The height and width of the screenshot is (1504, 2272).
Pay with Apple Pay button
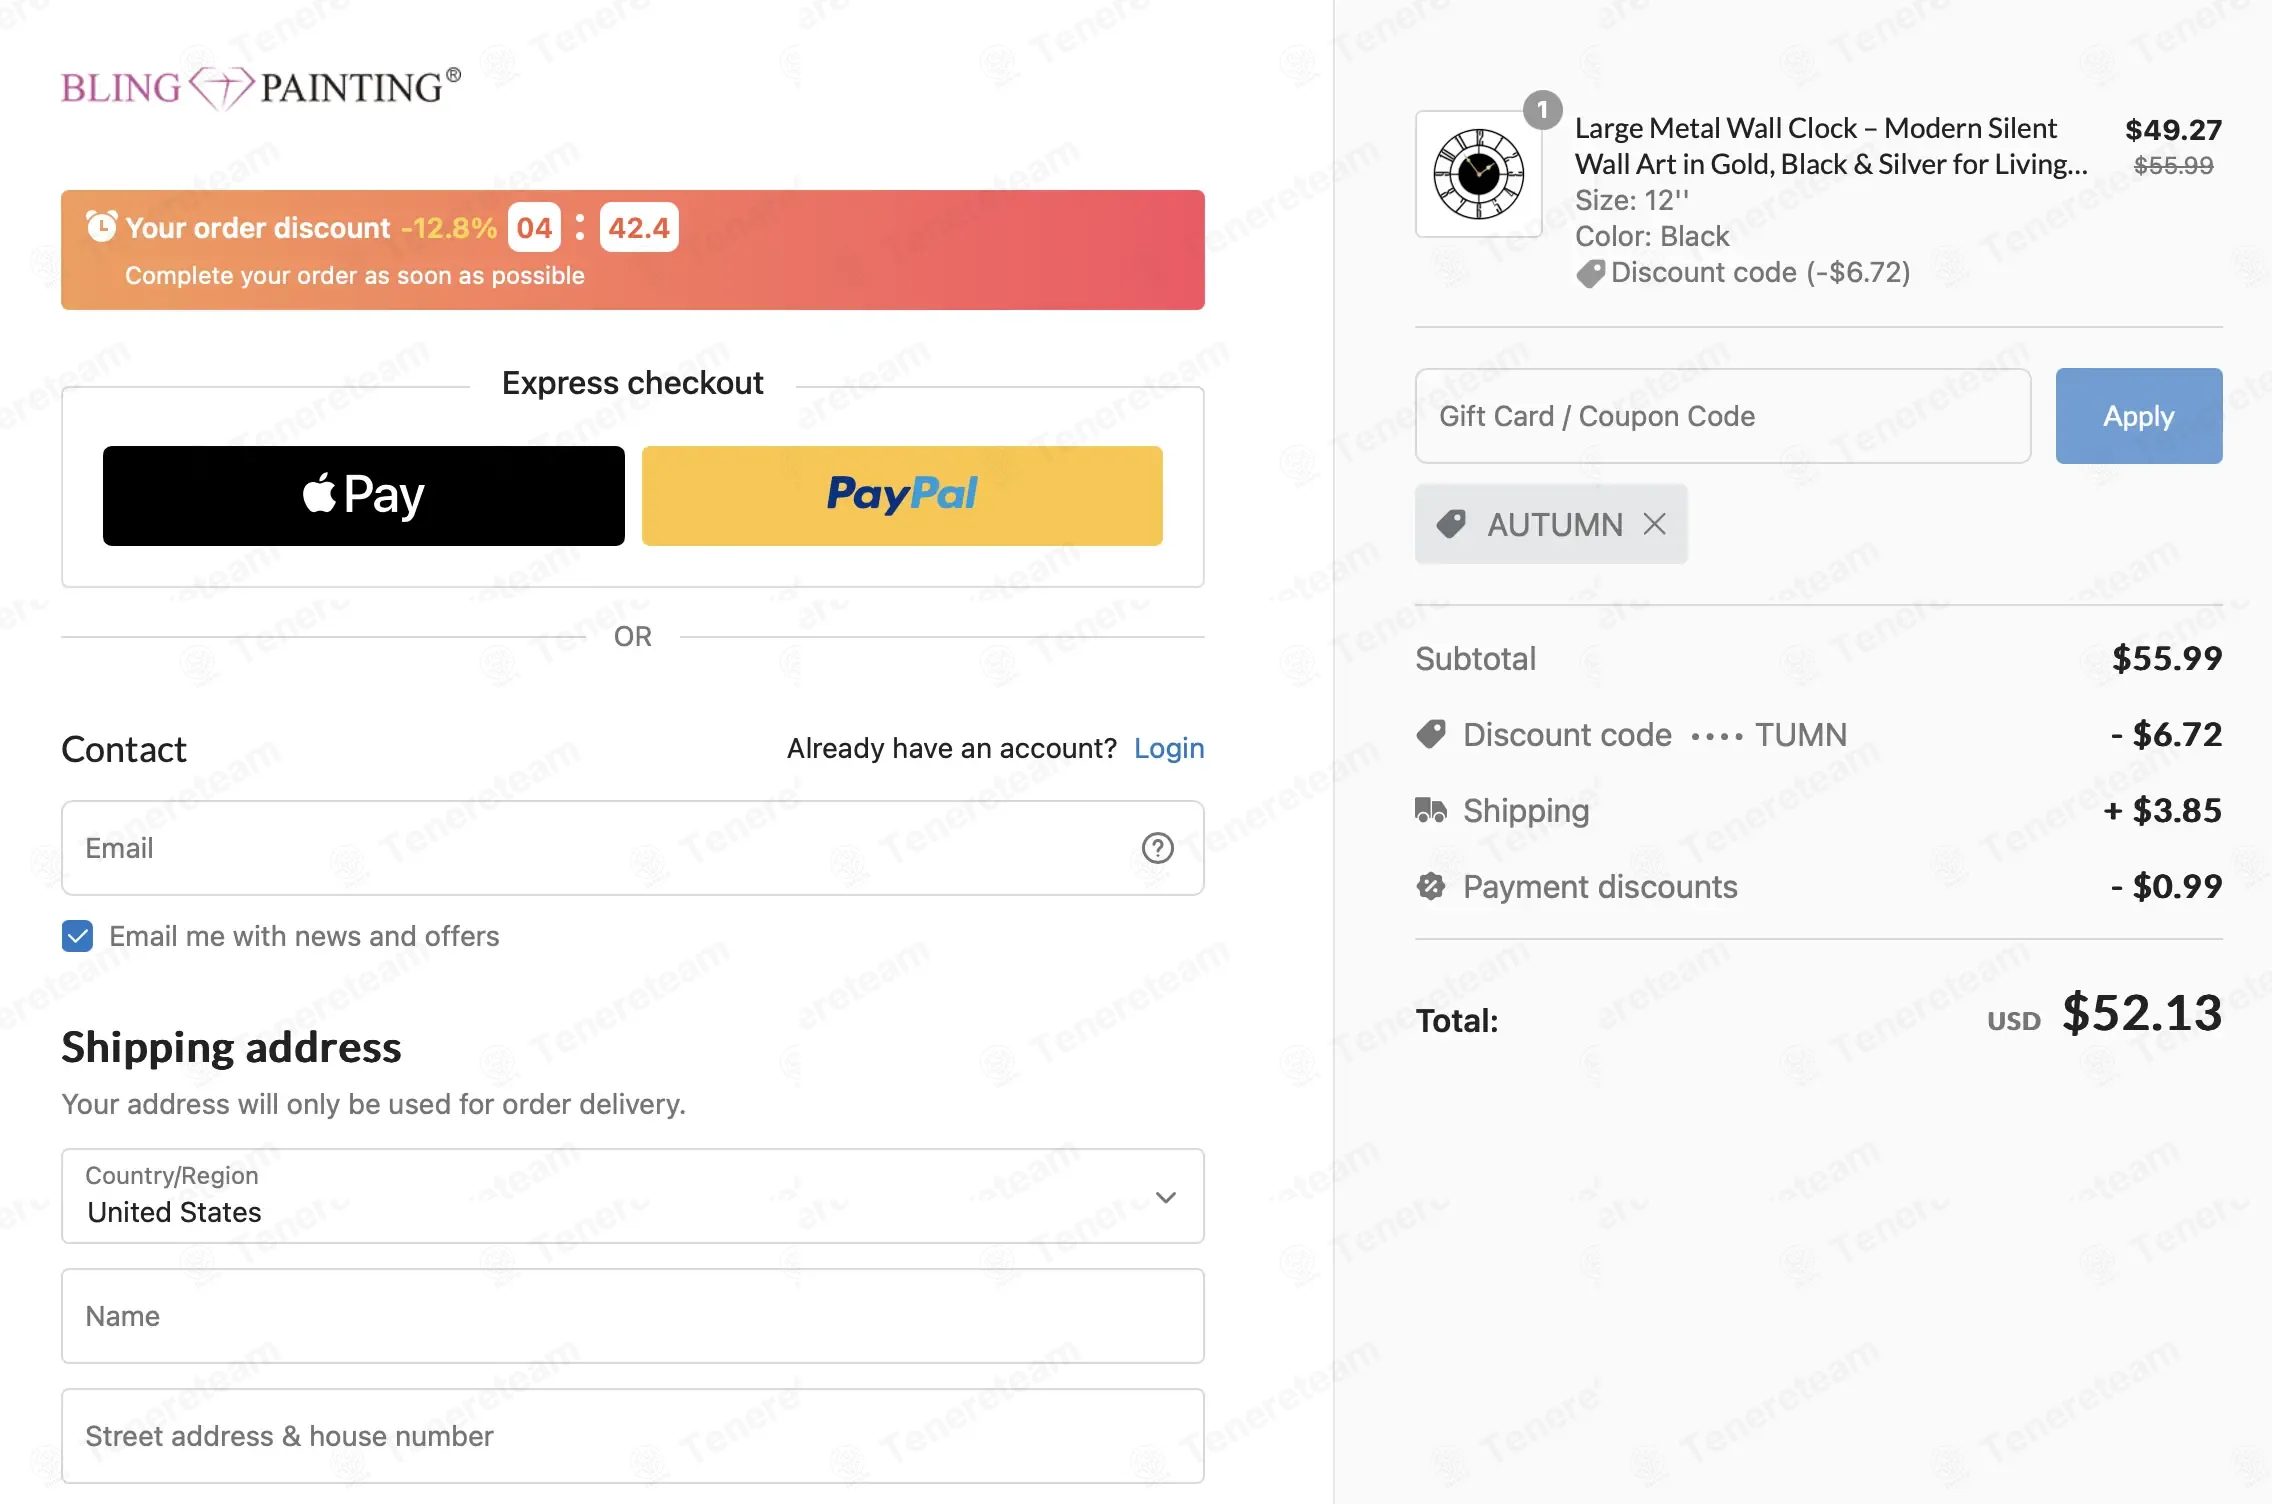coord(364,496)
